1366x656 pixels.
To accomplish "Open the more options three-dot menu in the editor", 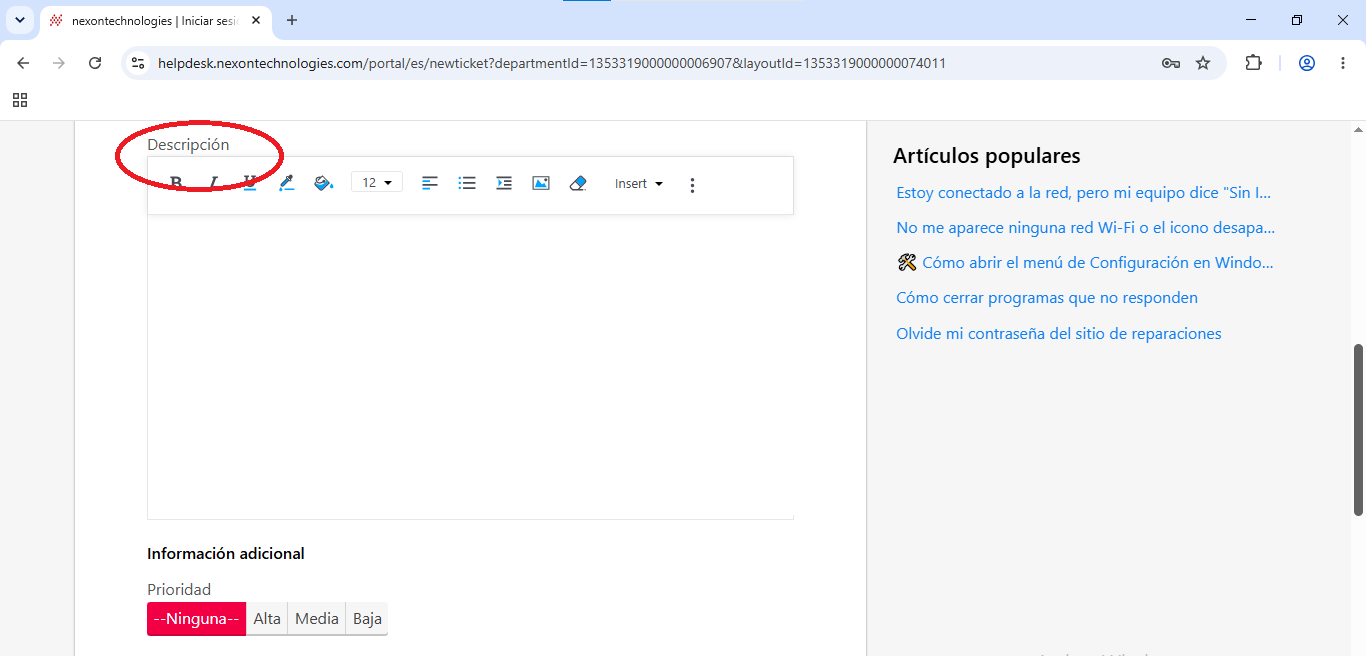I will pos(692,185).
